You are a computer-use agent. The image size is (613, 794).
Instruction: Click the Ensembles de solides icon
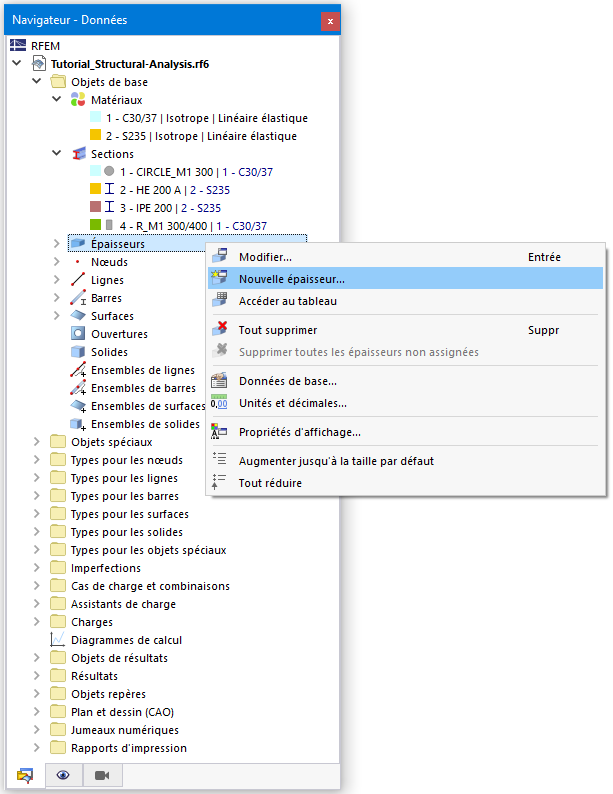pos(77,424)
